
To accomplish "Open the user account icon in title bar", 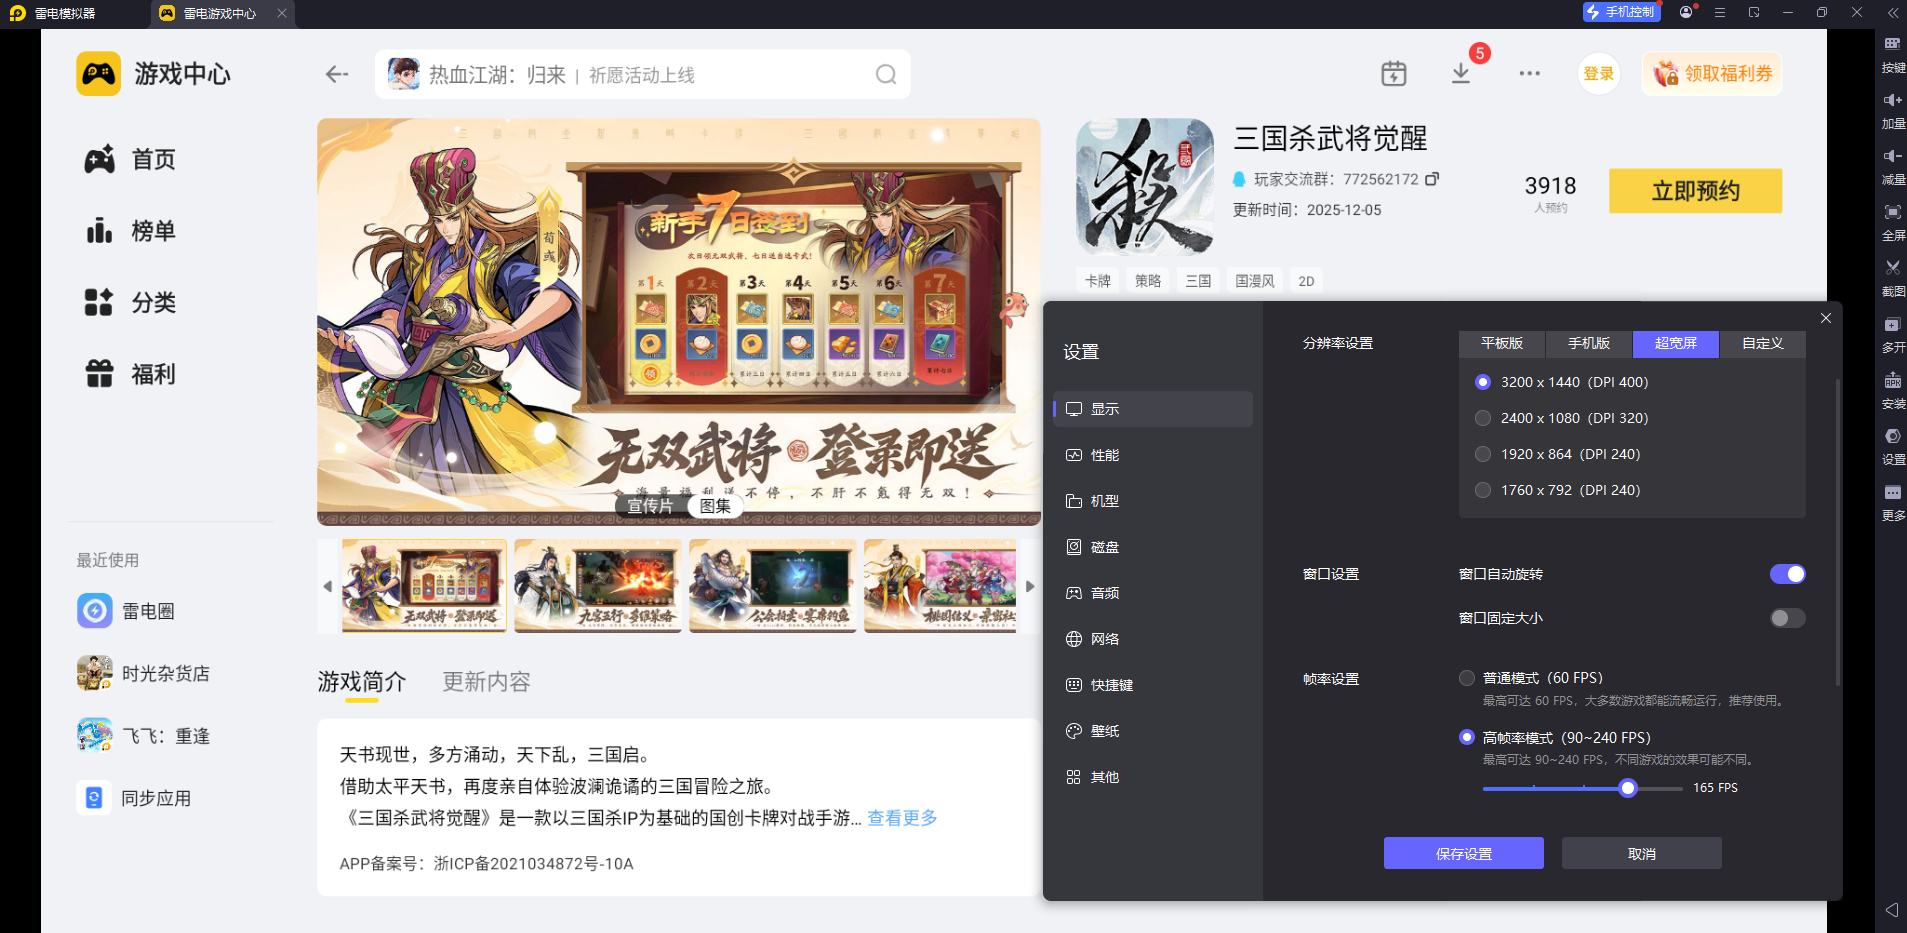I will (1687, 12).
